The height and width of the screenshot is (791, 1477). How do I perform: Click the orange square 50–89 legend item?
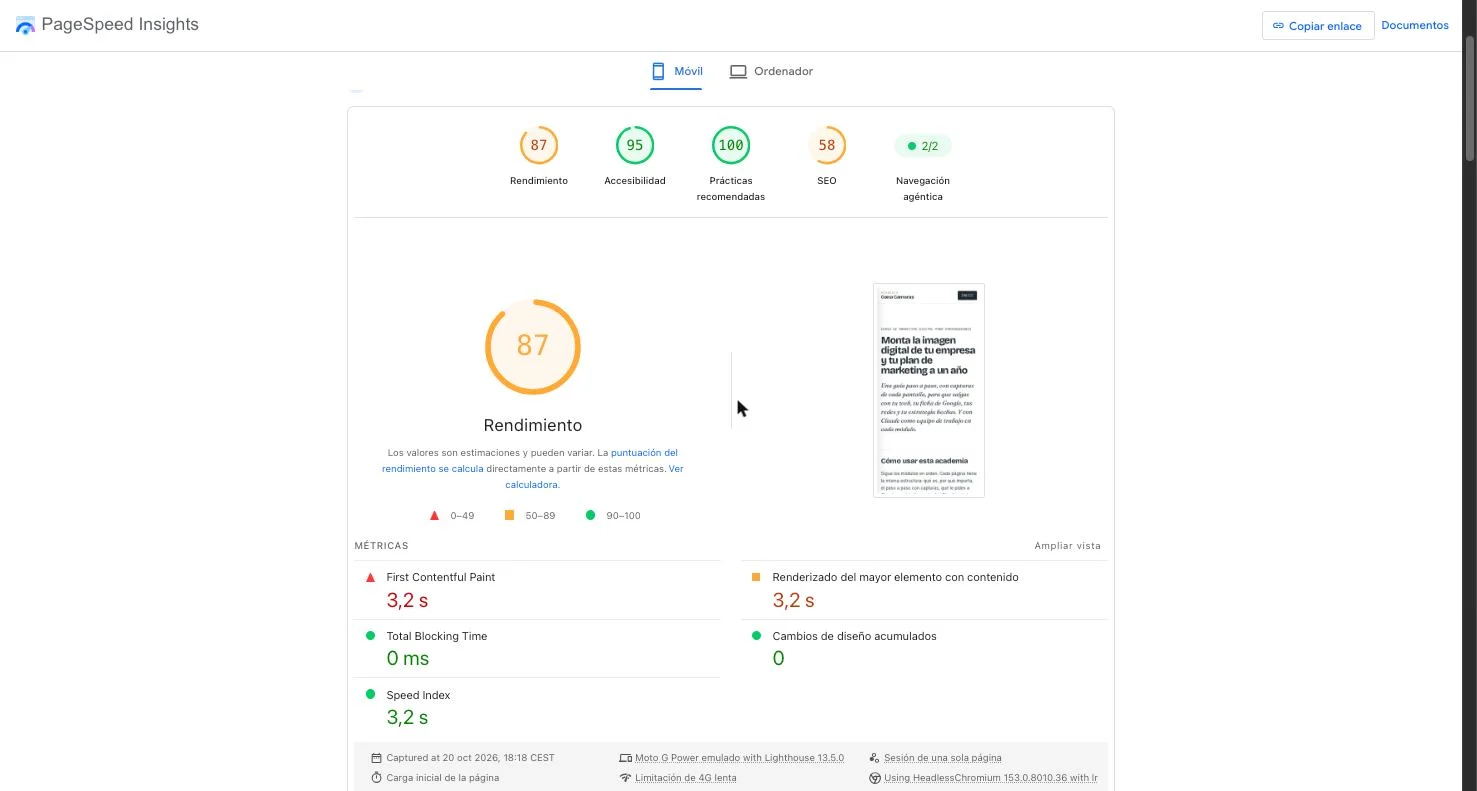click(529, 516)
